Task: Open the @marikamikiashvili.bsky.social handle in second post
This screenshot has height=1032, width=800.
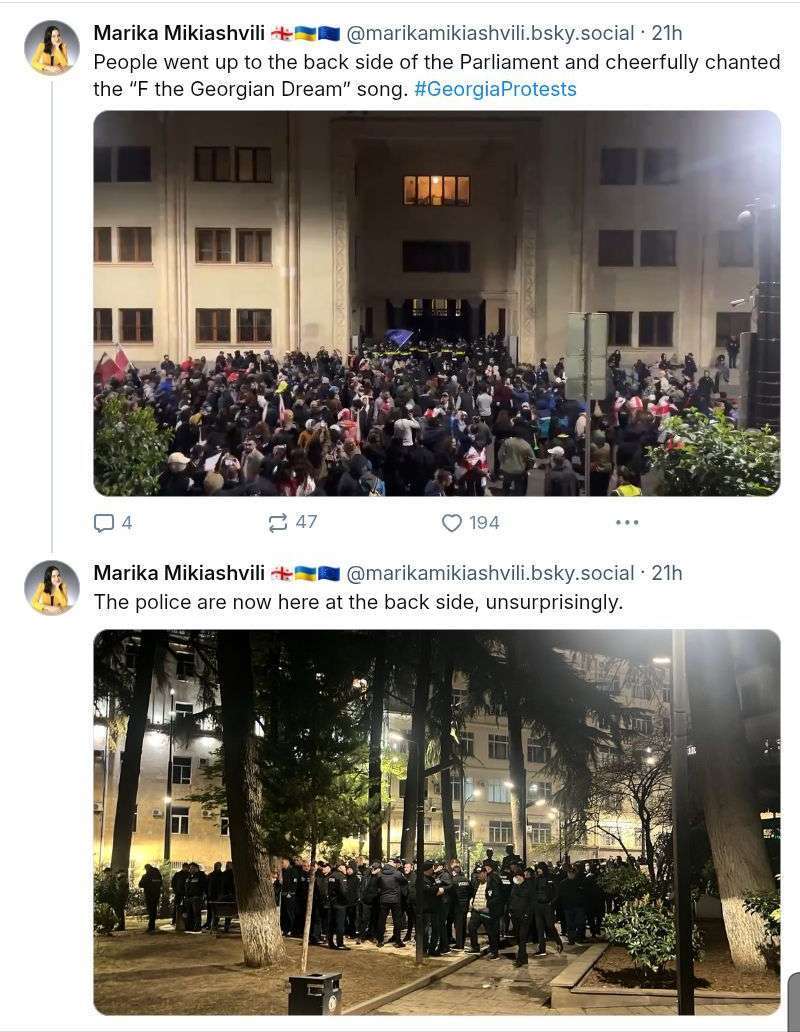Action: 490,573
